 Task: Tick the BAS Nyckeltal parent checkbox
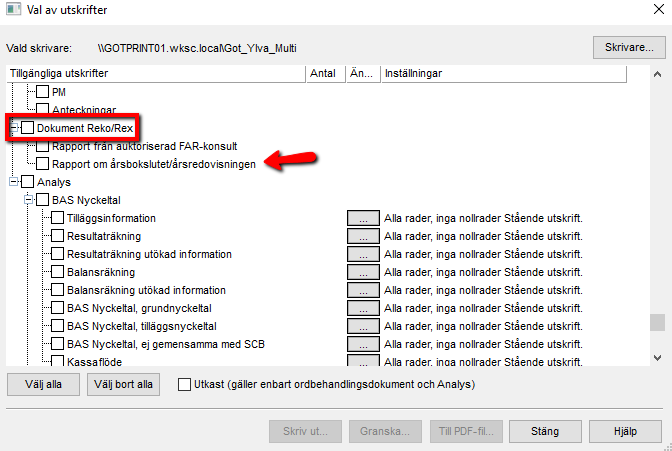[x=42, y=200]
